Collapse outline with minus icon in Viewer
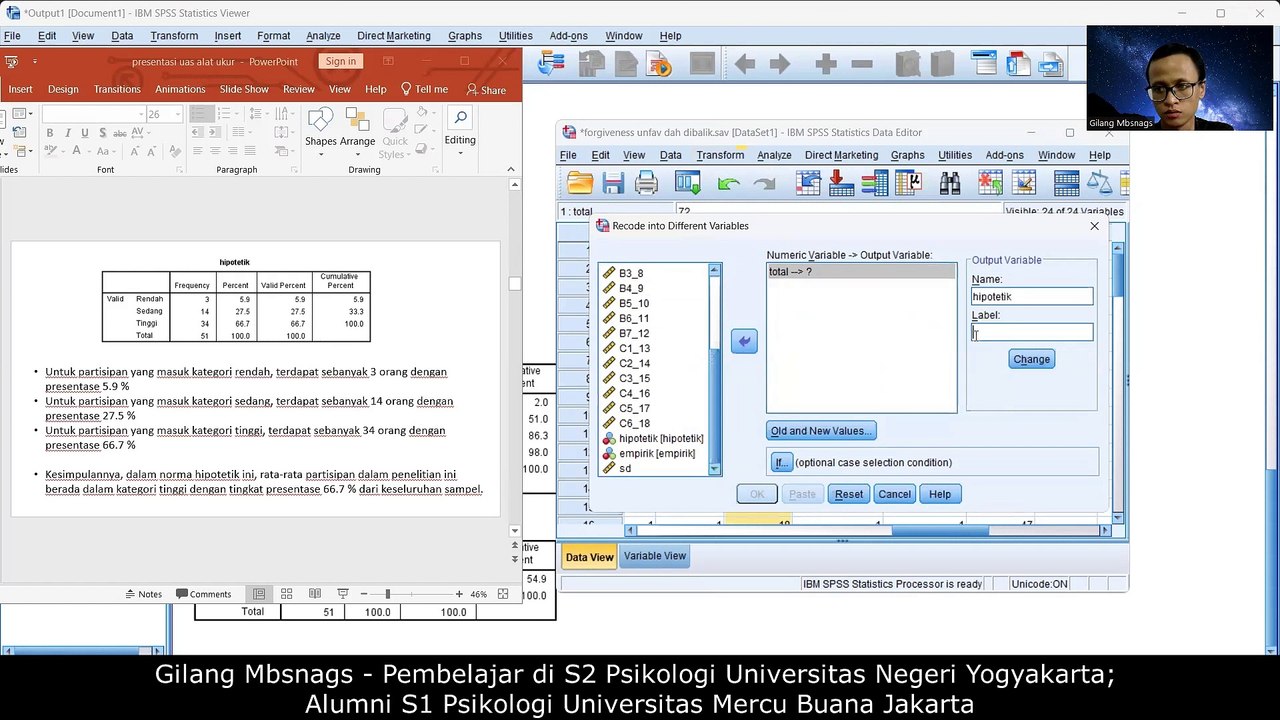 tap(861, 64)
